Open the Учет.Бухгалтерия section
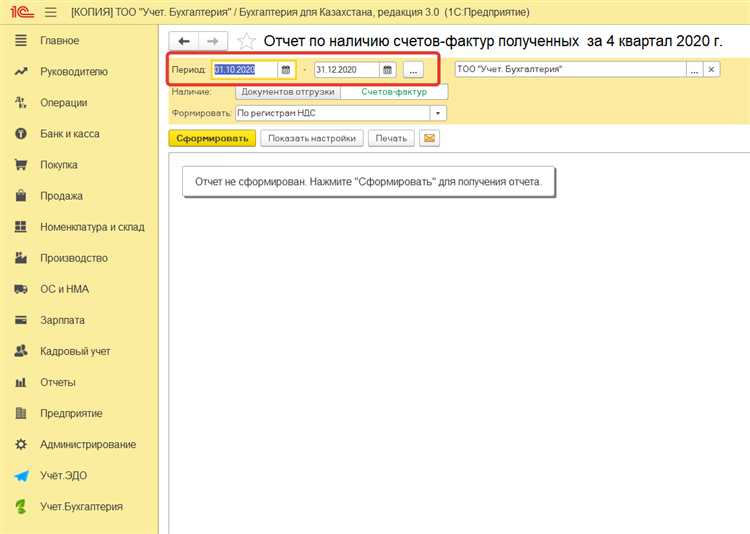750x534 pixels. click(81, 506)
